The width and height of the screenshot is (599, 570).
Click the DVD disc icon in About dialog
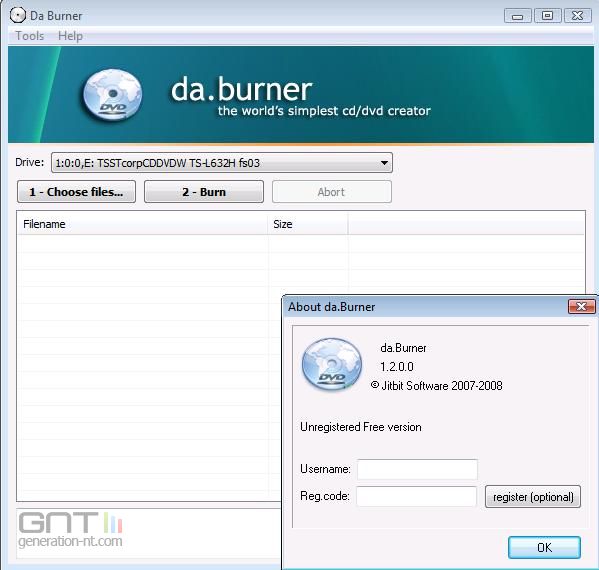pos(332,365)
